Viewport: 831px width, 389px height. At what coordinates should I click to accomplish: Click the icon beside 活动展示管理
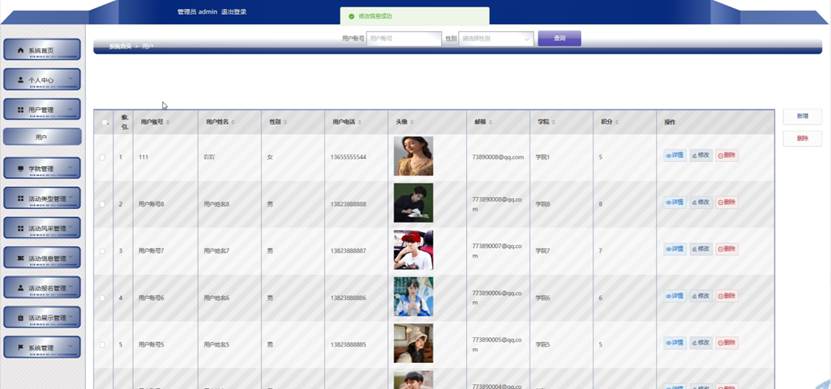[21, 318]
